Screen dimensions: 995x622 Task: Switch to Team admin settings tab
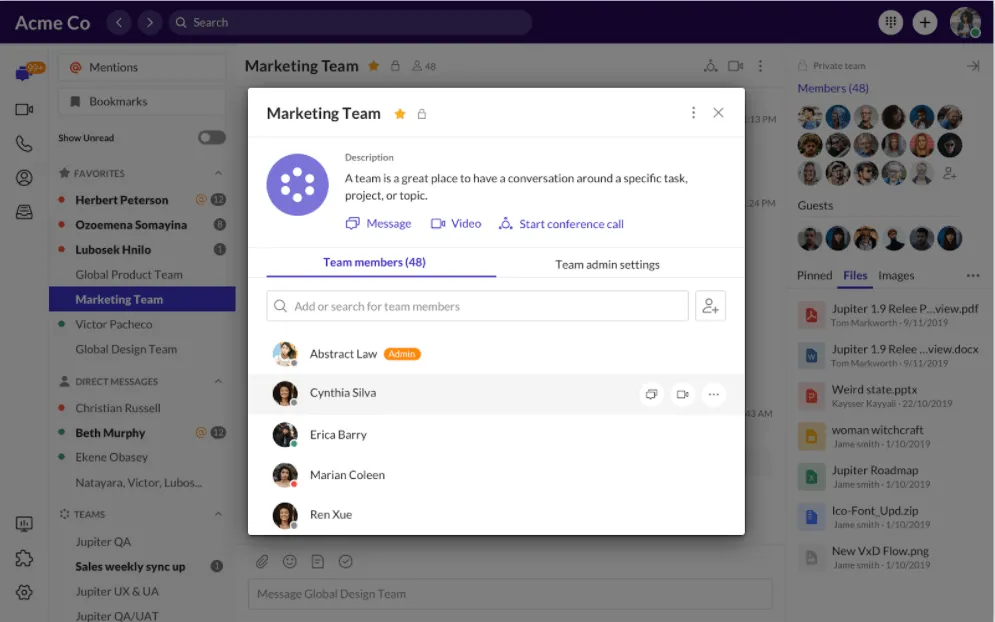[x=607, y=264]
